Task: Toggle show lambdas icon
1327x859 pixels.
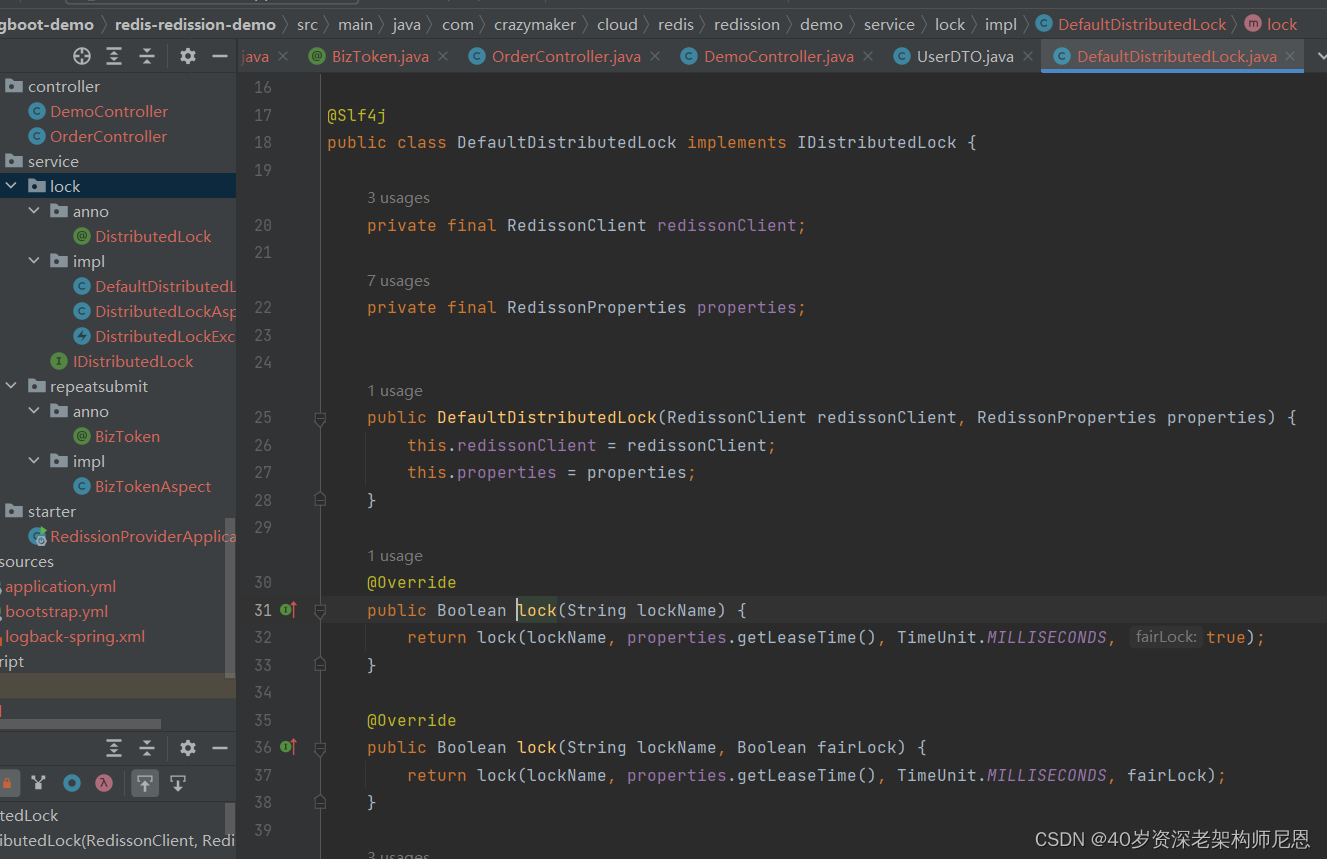Action: pyautogui.click(x=104, y=783)
